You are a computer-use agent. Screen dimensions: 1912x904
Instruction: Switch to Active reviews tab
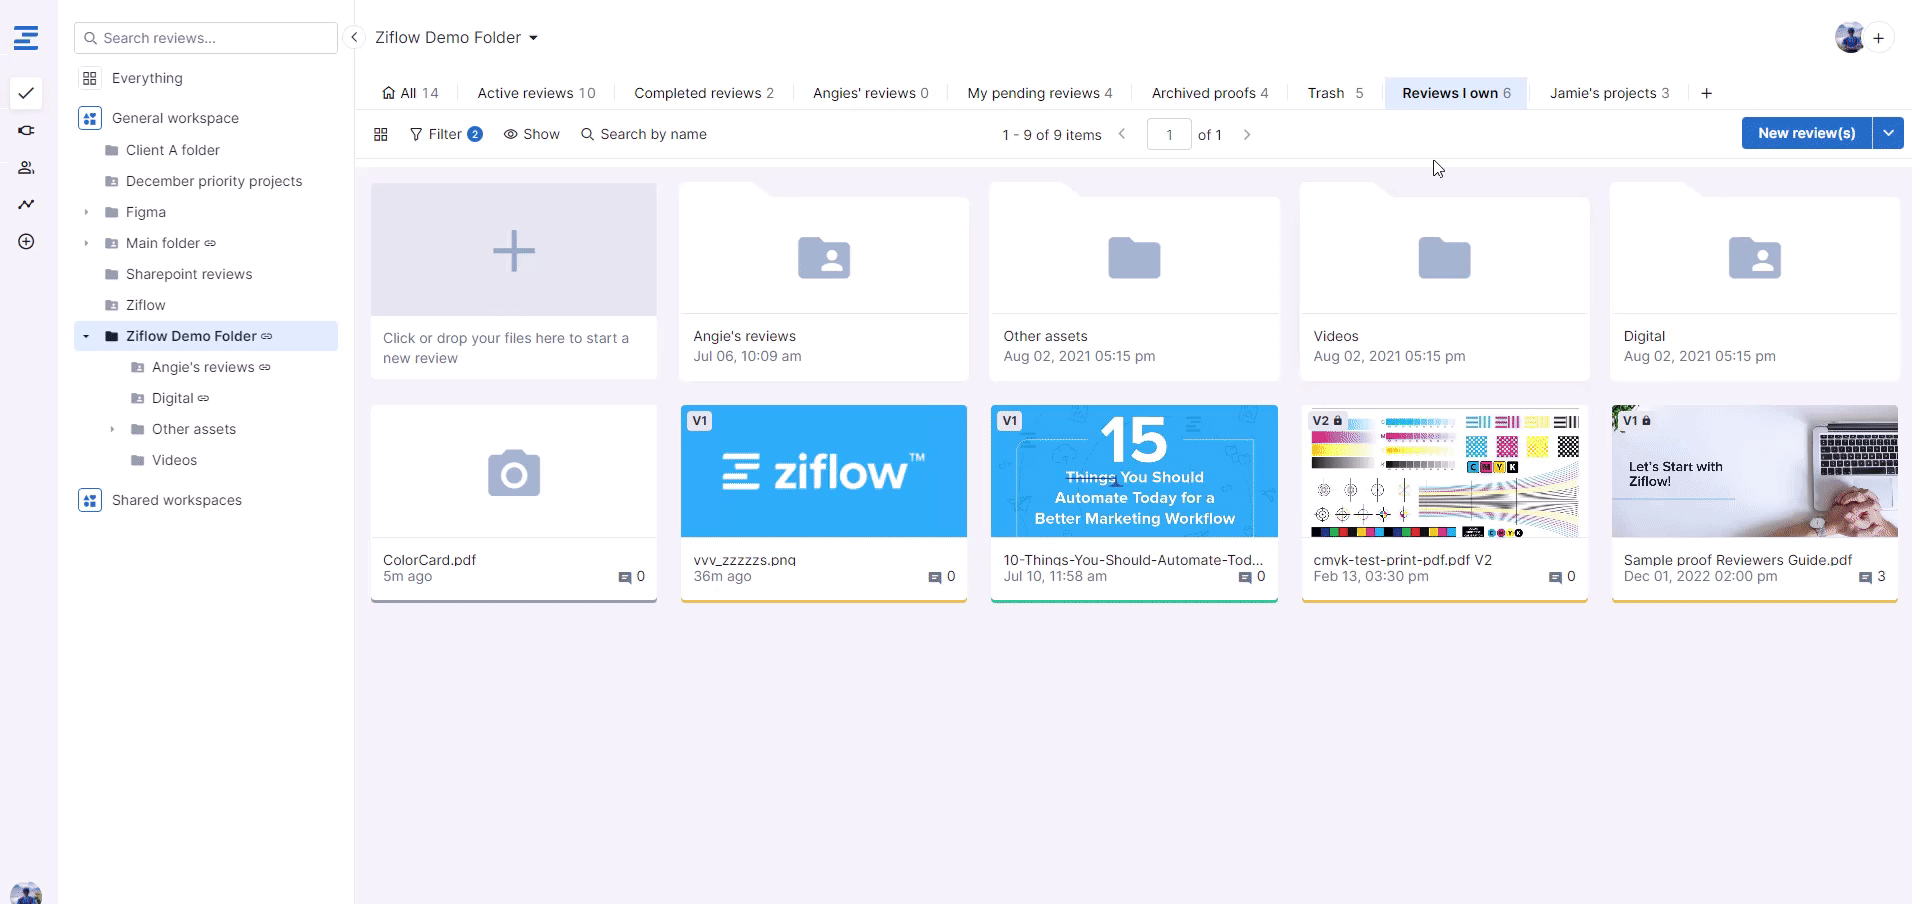[536, 93]
